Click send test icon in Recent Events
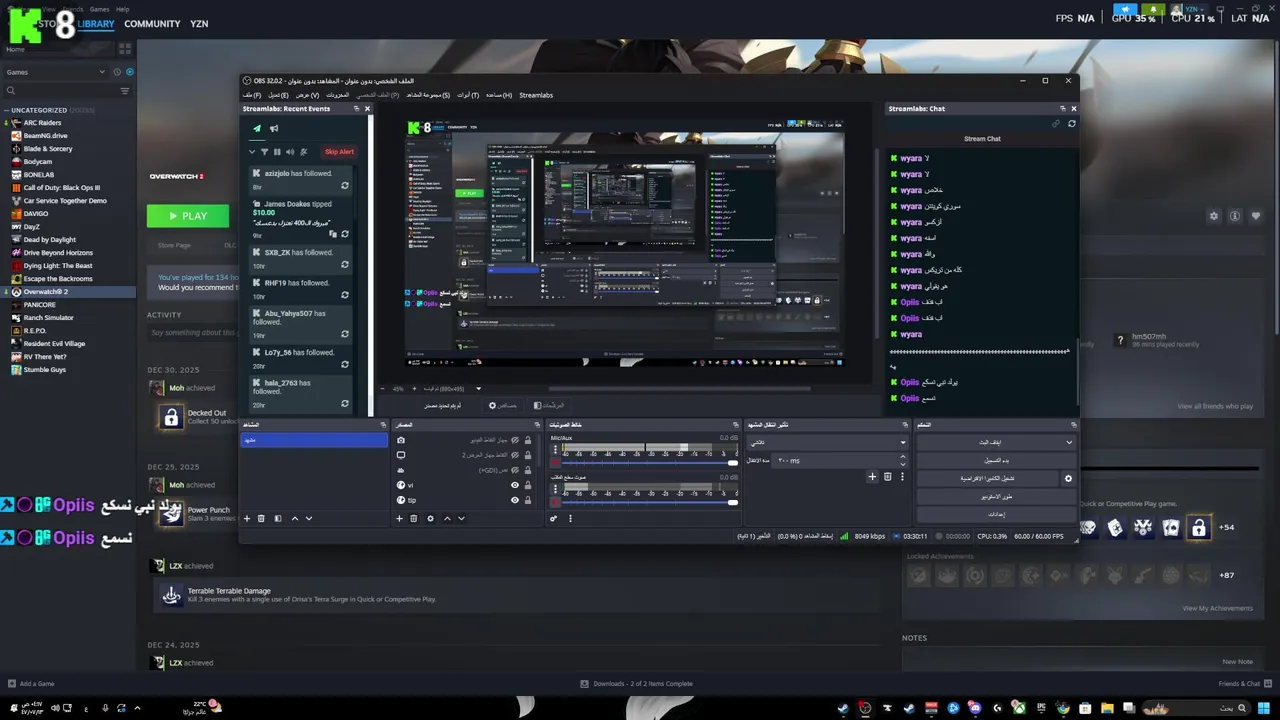This screenshot has width=1280, height=720. (257, 129)
